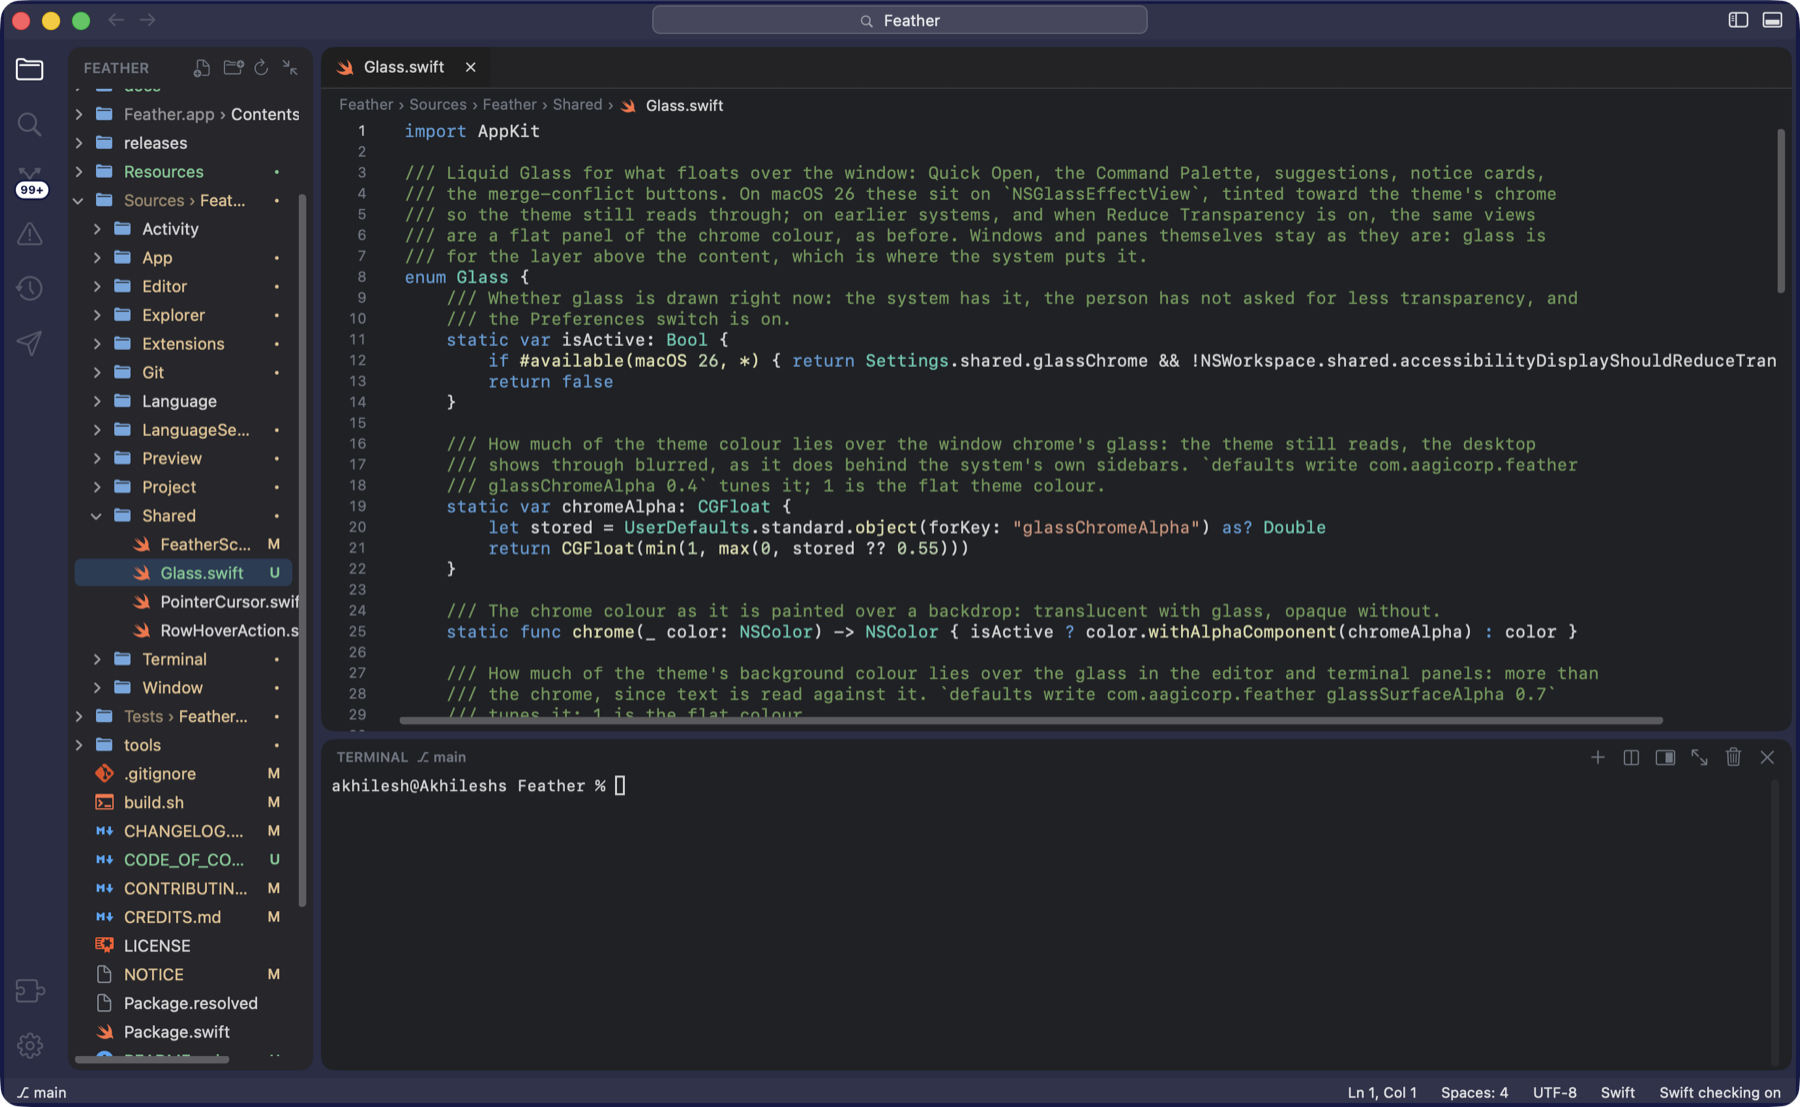The image size is (1800, 1107).
Task: Refresh the Feather explorer tree
Action: pos(261,67)
